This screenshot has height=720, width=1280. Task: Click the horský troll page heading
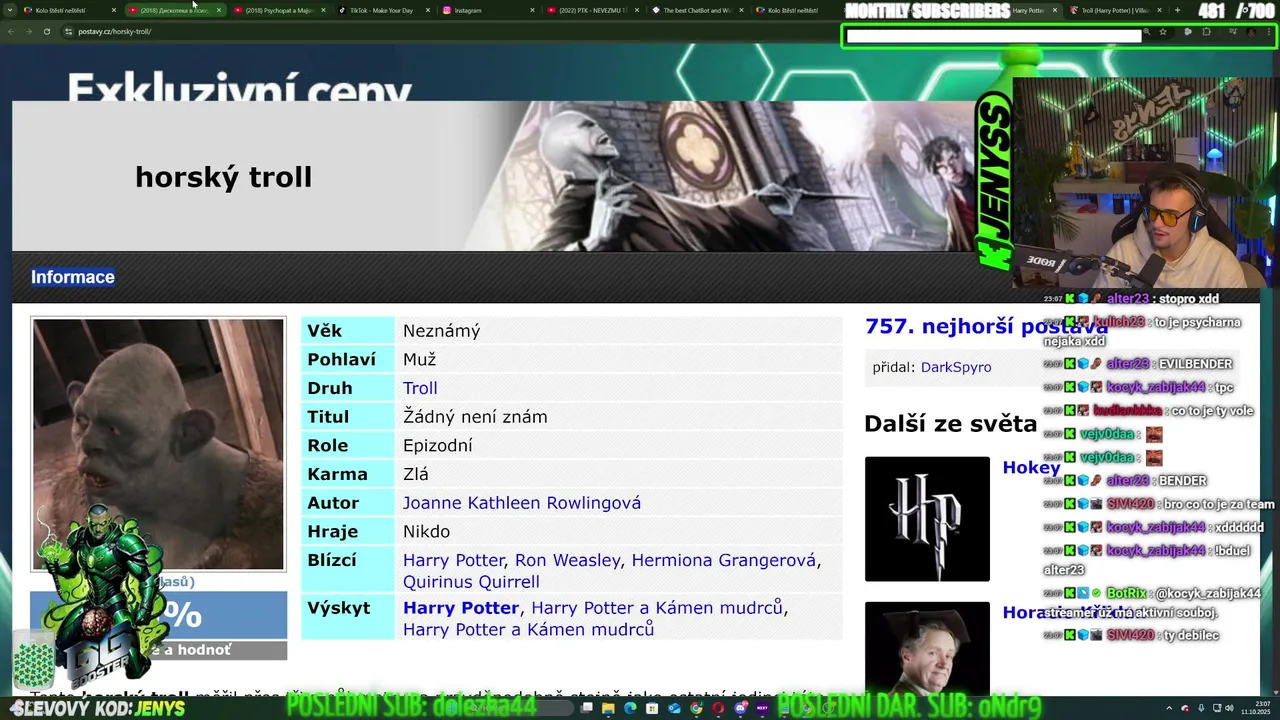(x=224, y=177)
